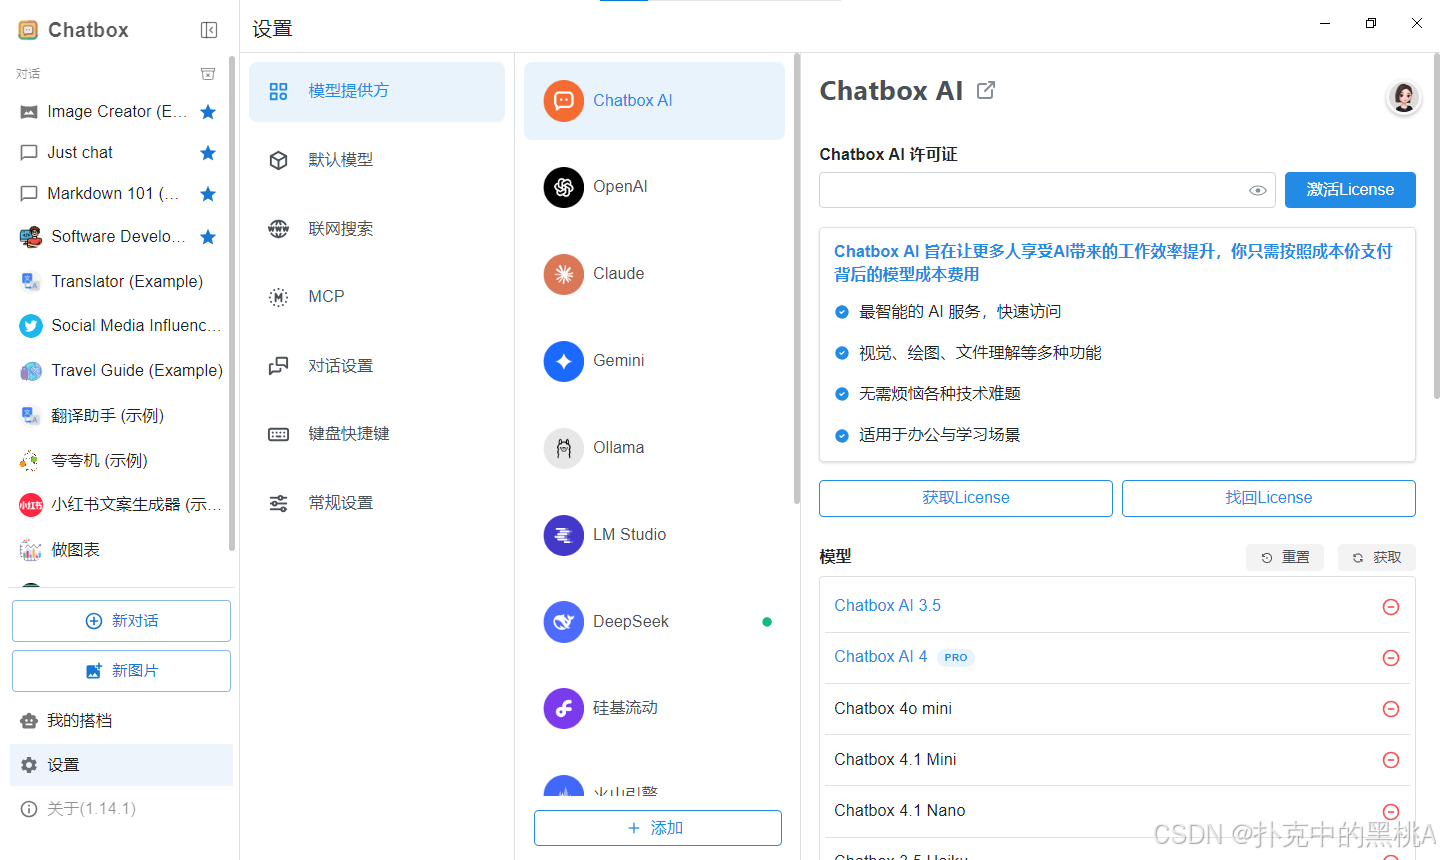
Task: Add a new provider with 添加
Action: coord(658,828)
